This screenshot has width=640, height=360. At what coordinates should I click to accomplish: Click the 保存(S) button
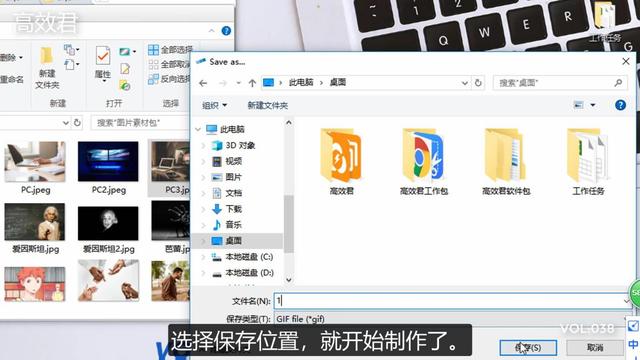pos(528,347)
